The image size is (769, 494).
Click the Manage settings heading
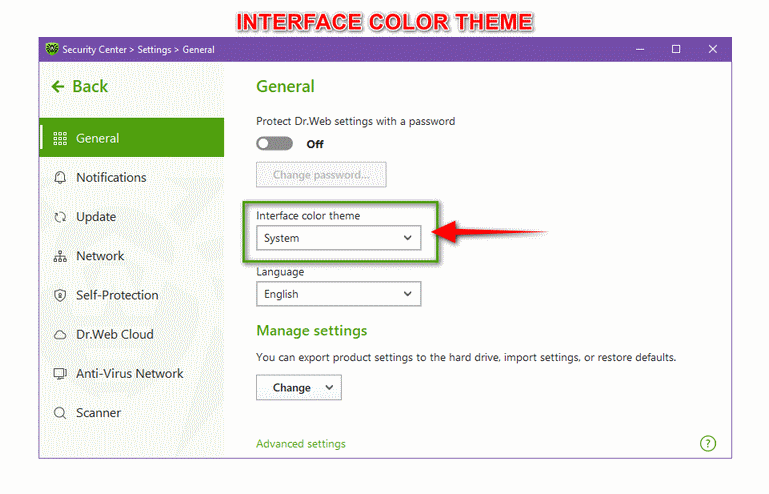[312, 331]
